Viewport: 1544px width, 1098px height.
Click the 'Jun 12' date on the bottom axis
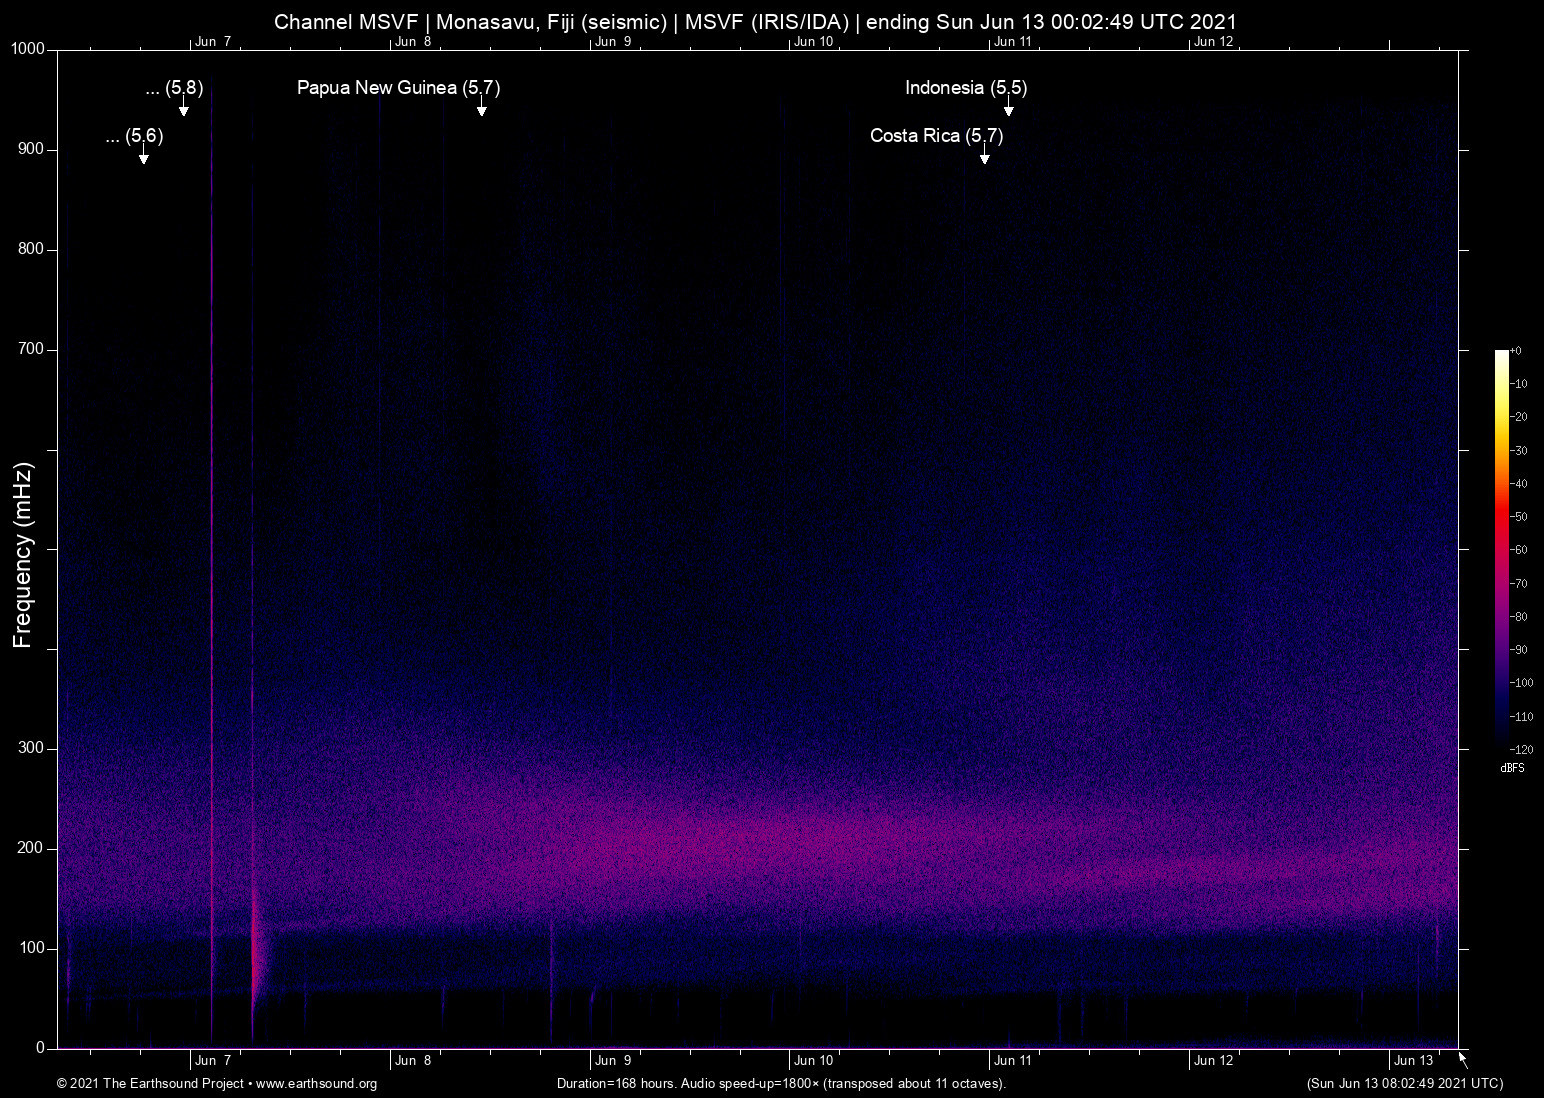(1214, 1061)
